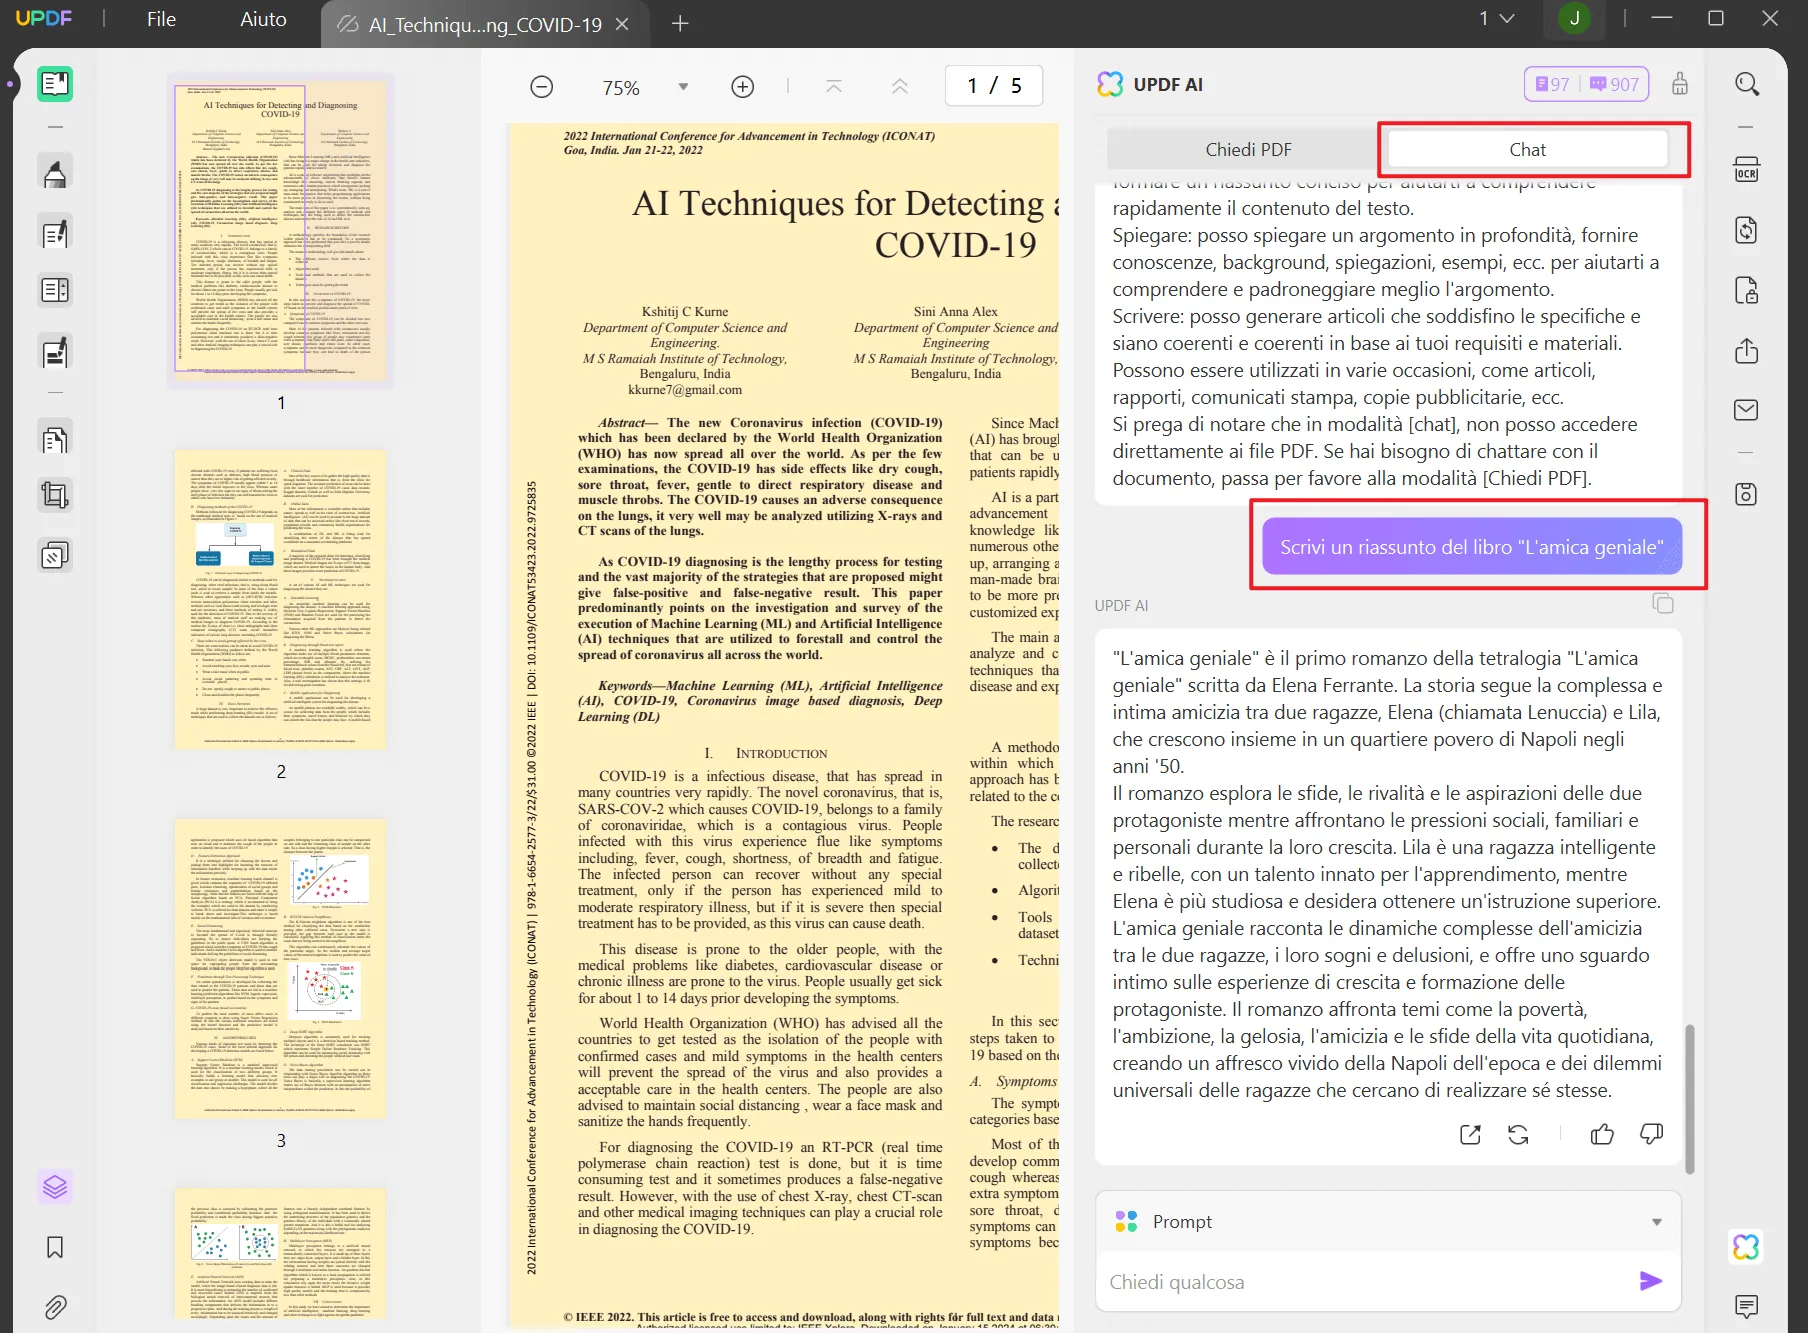Close the AI_Techniqu...ng_COVID-19 tab
The image size is (1808, 1333).
(x=622, y=24)
